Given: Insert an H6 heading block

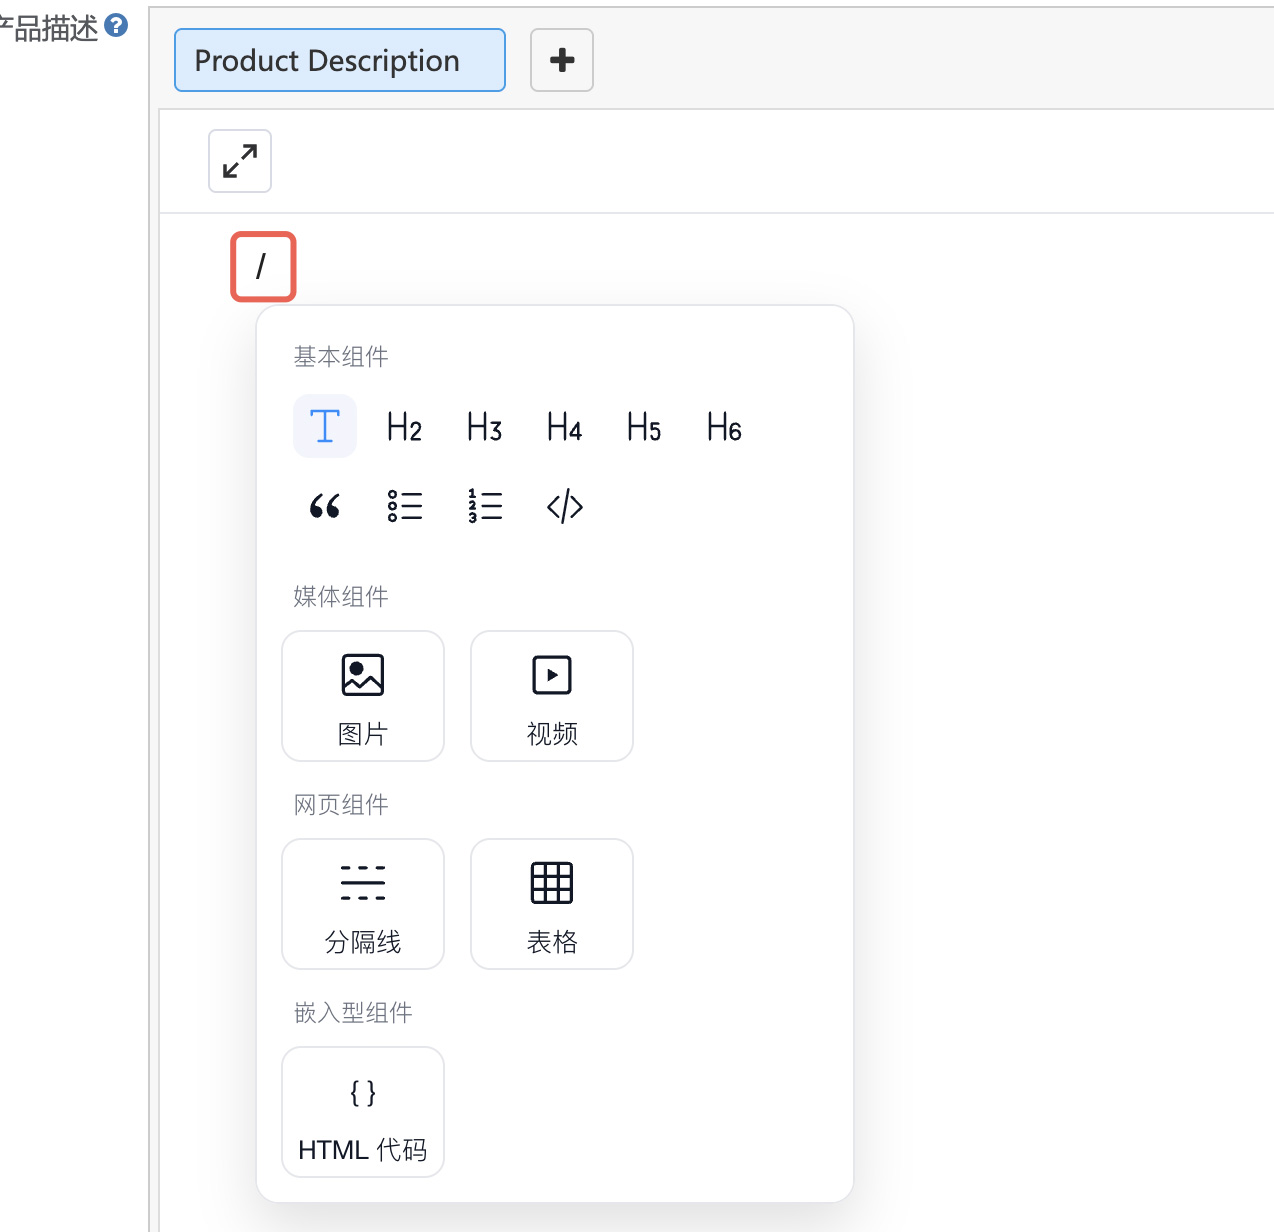Looking at the screenshot, I should click(x=725, y=426).
